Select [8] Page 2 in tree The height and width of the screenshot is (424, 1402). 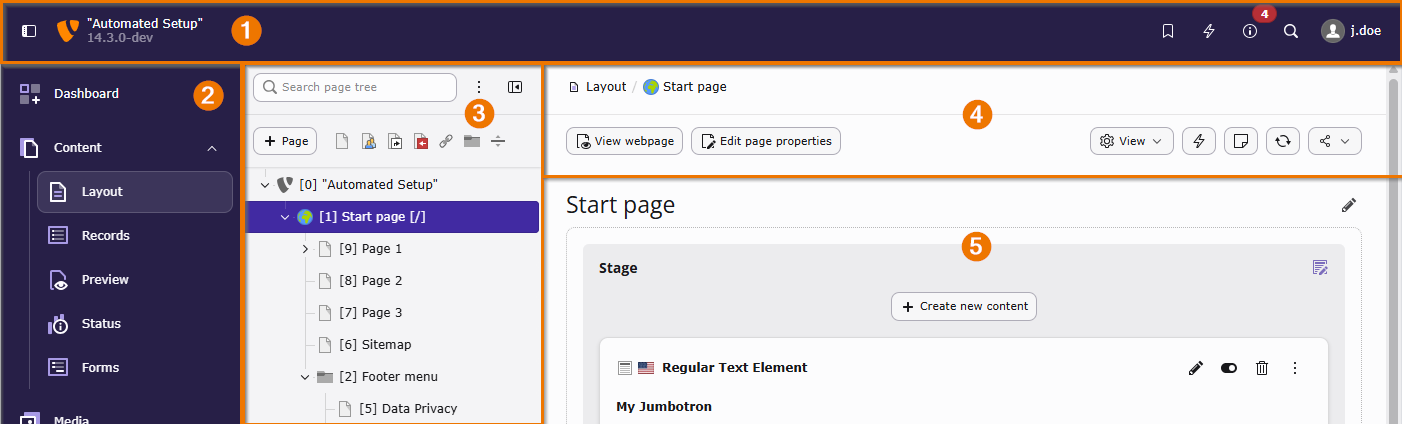370,281
